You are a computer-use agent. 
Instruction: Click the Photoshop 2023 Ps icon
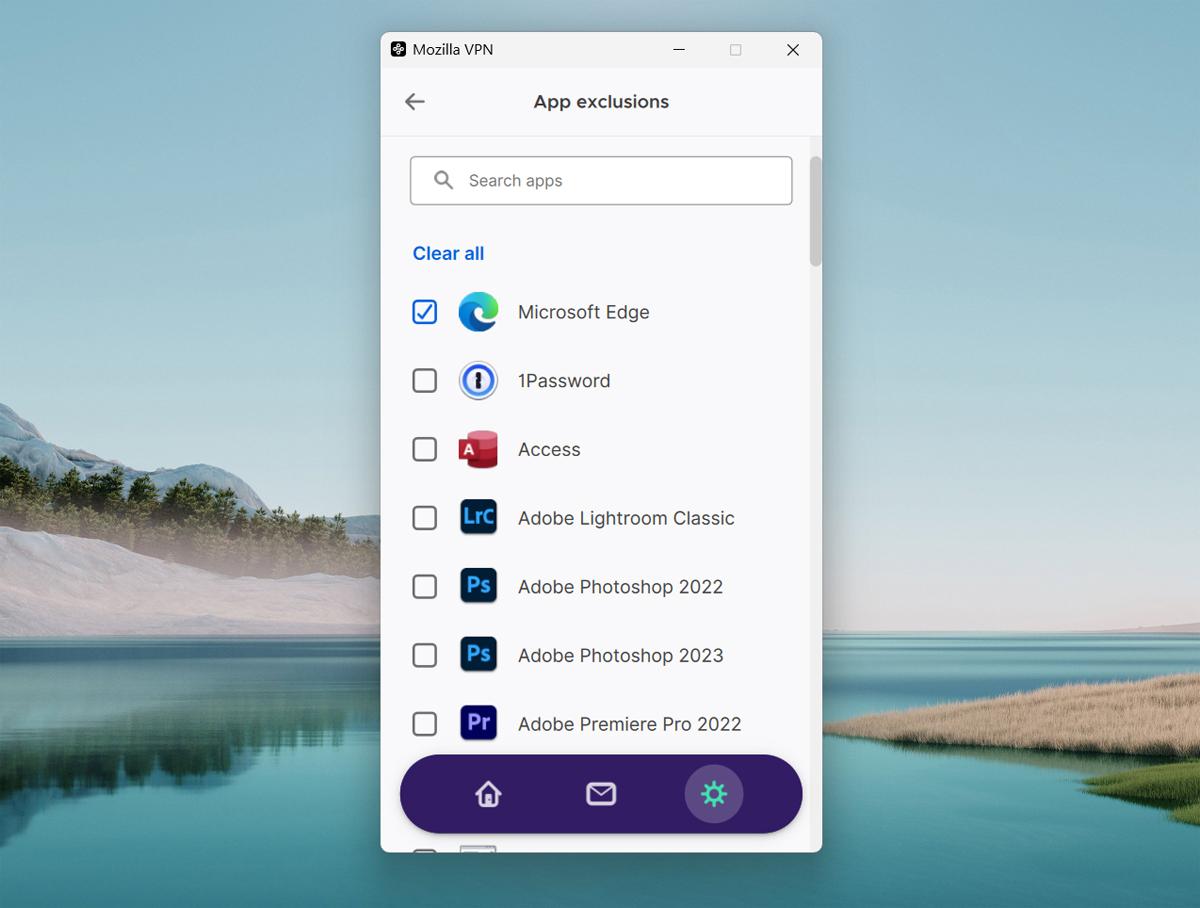coord(478,655)
